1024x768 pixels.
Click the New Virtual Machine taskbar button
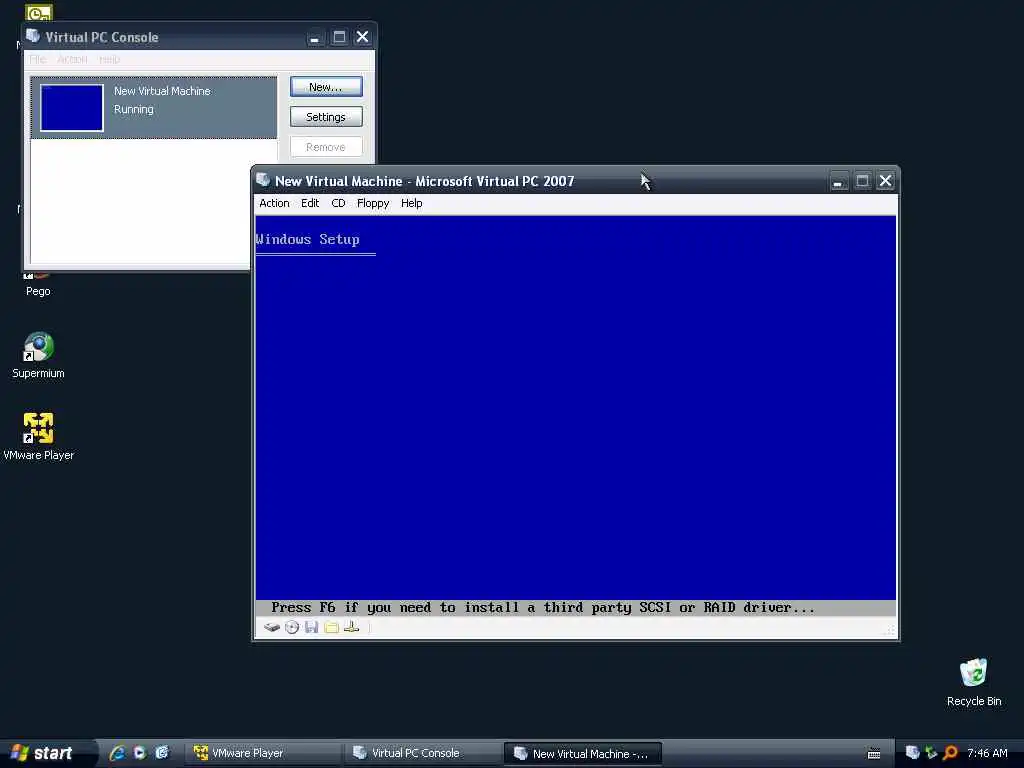pyautogui.click(x=583, y=753)
